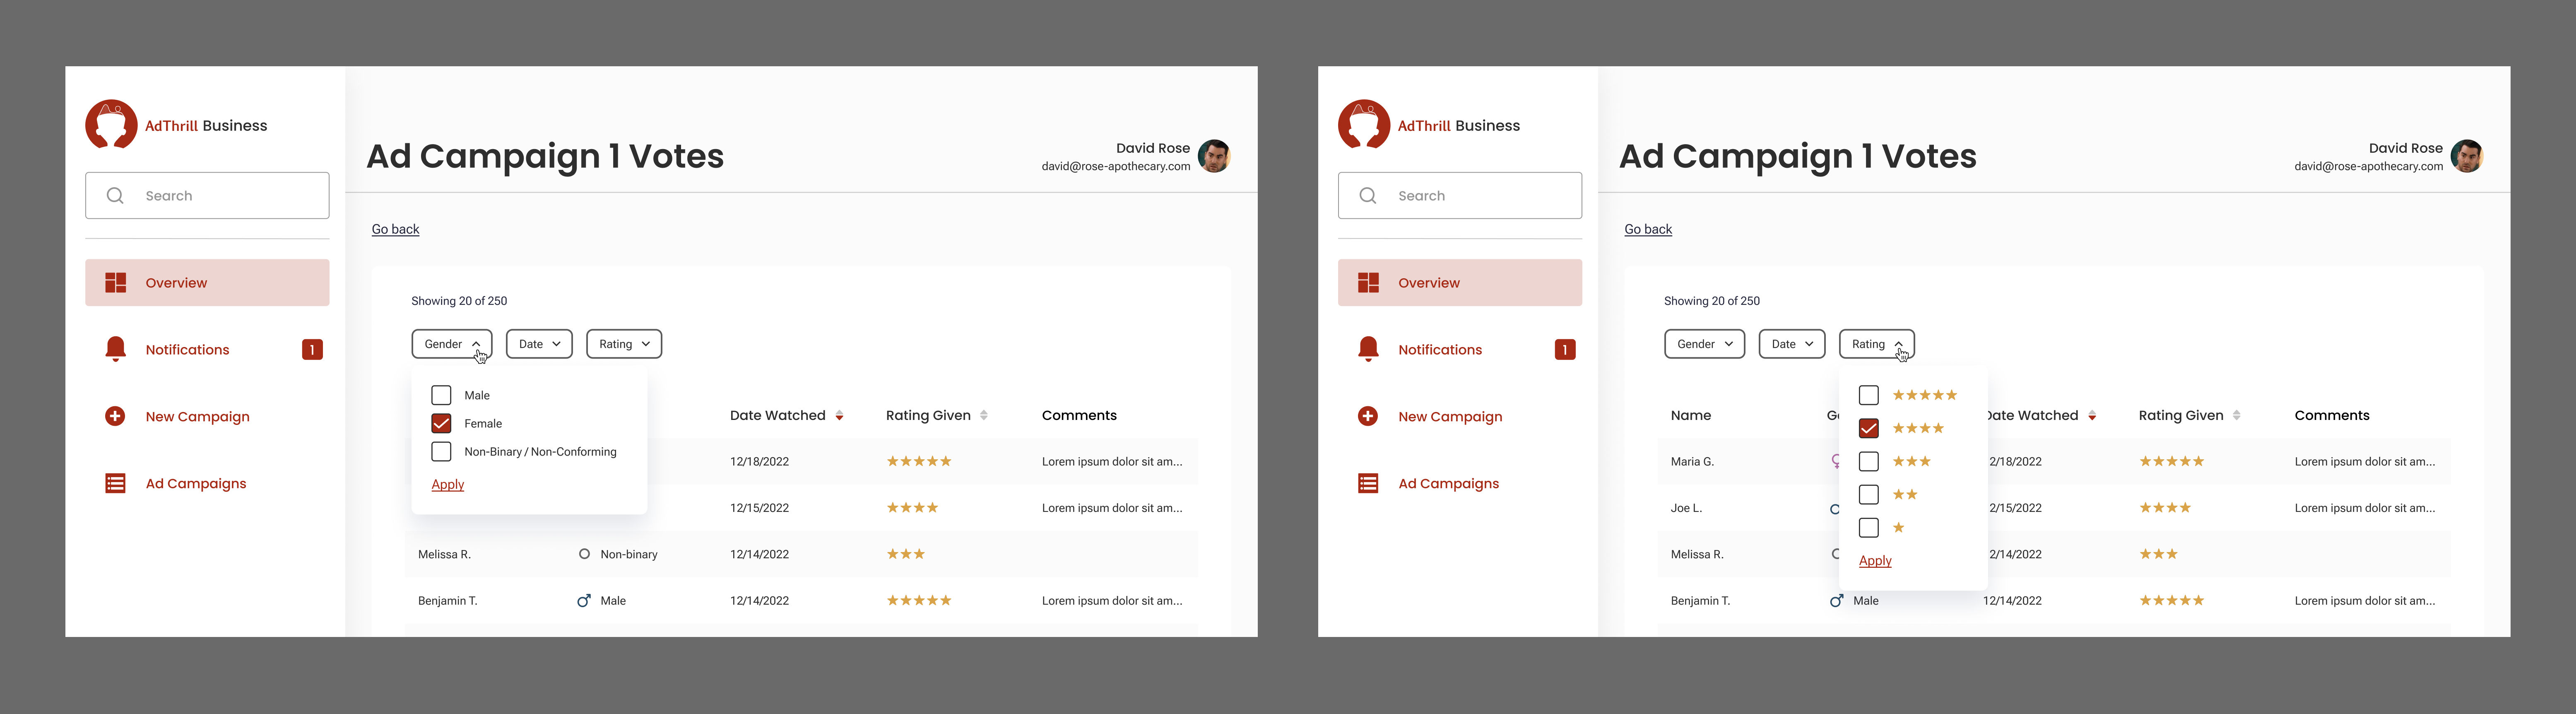Open the Date filter dropdown in right screen
Screen dimensions: 2576x714
[1792, 344]
